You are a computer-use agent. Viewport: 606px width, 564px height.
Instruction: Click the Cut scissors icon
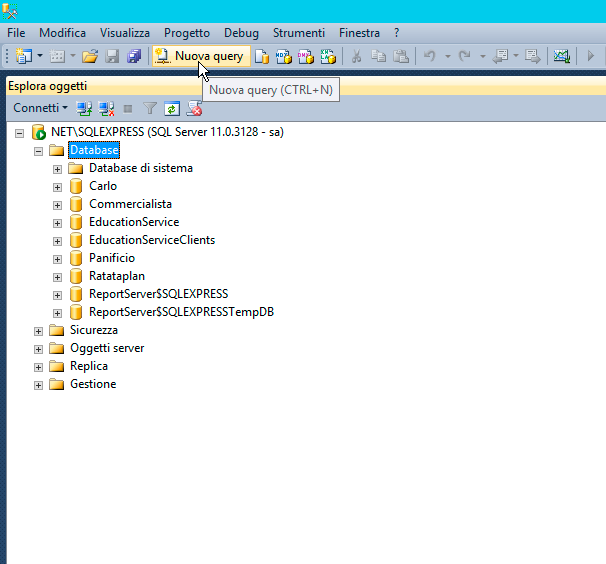click(356, 56)
